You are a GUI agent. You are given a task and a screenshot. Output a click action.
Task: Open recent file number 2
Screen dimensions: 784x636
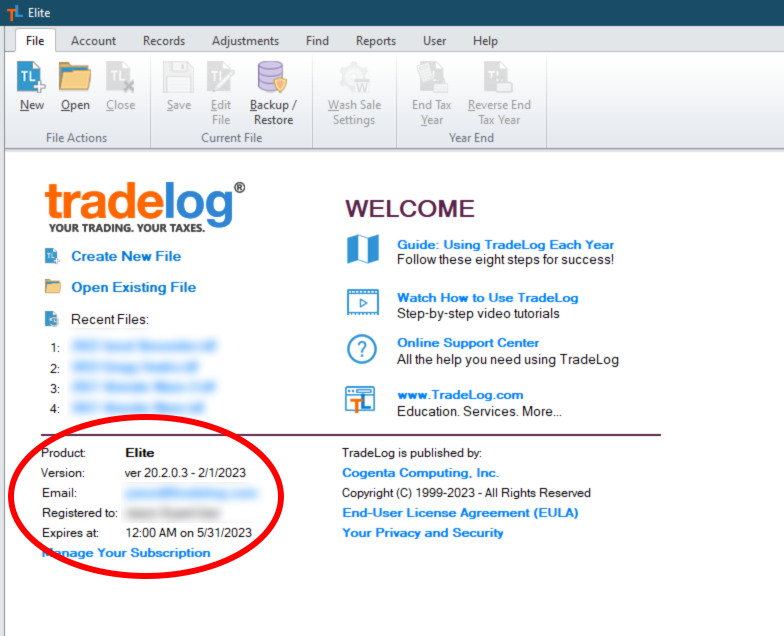(x=135, y=367)
